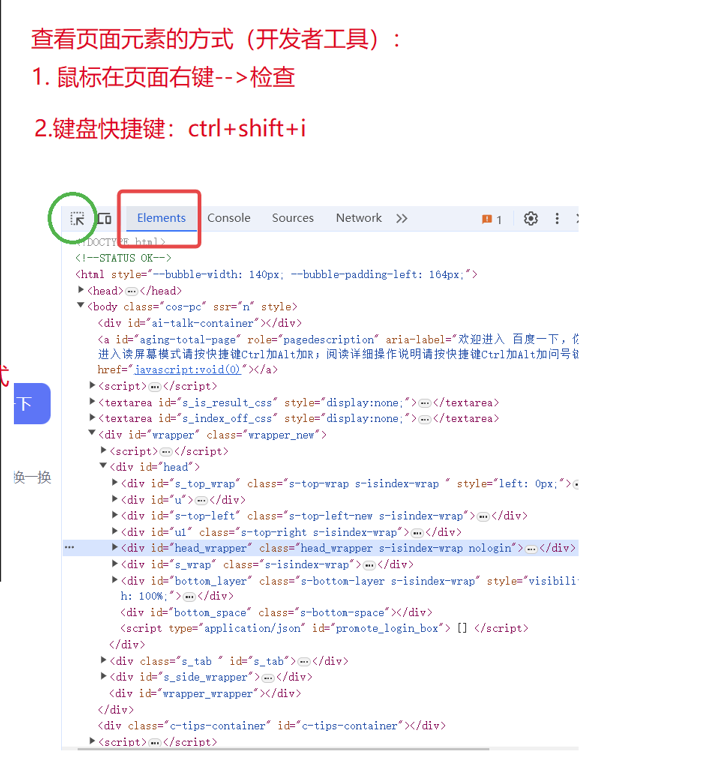Click the ellipsis in u1 row
The height and width of the screenshot is (773, 702).
click(418, 533)
